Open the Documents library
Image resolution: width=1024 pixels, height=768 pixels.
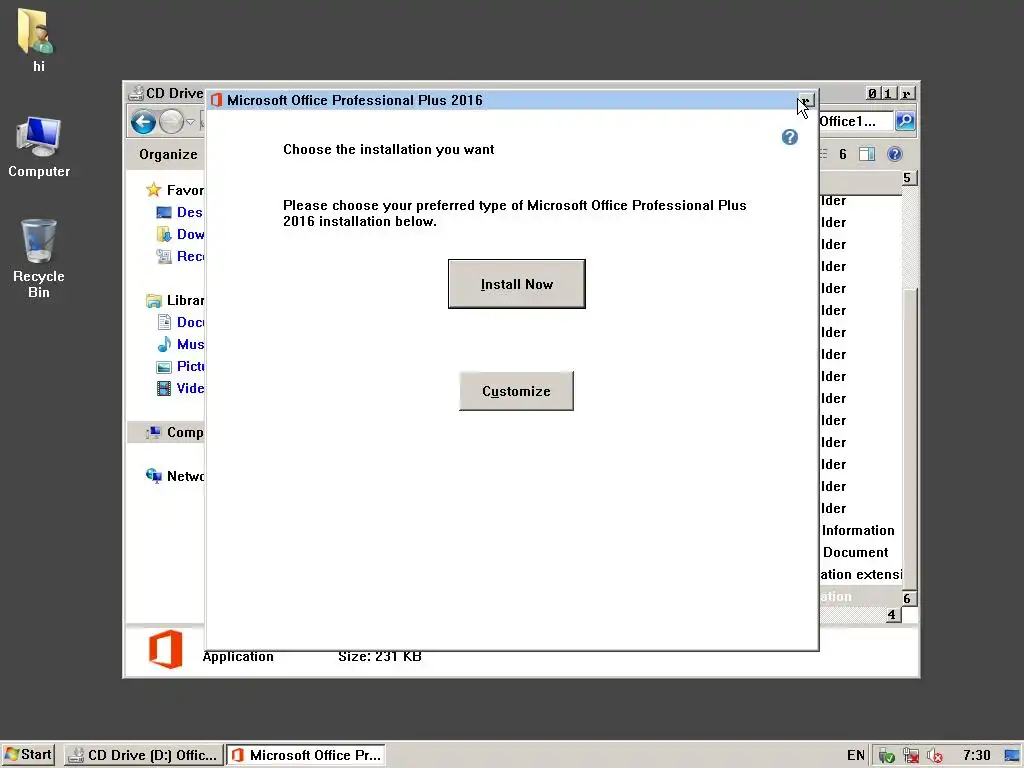pos(180,322)
